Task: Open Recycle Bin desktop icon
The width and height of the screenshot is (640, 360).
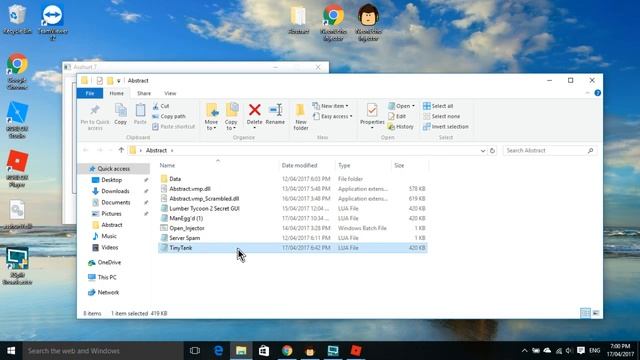Action: coord(17,20)
